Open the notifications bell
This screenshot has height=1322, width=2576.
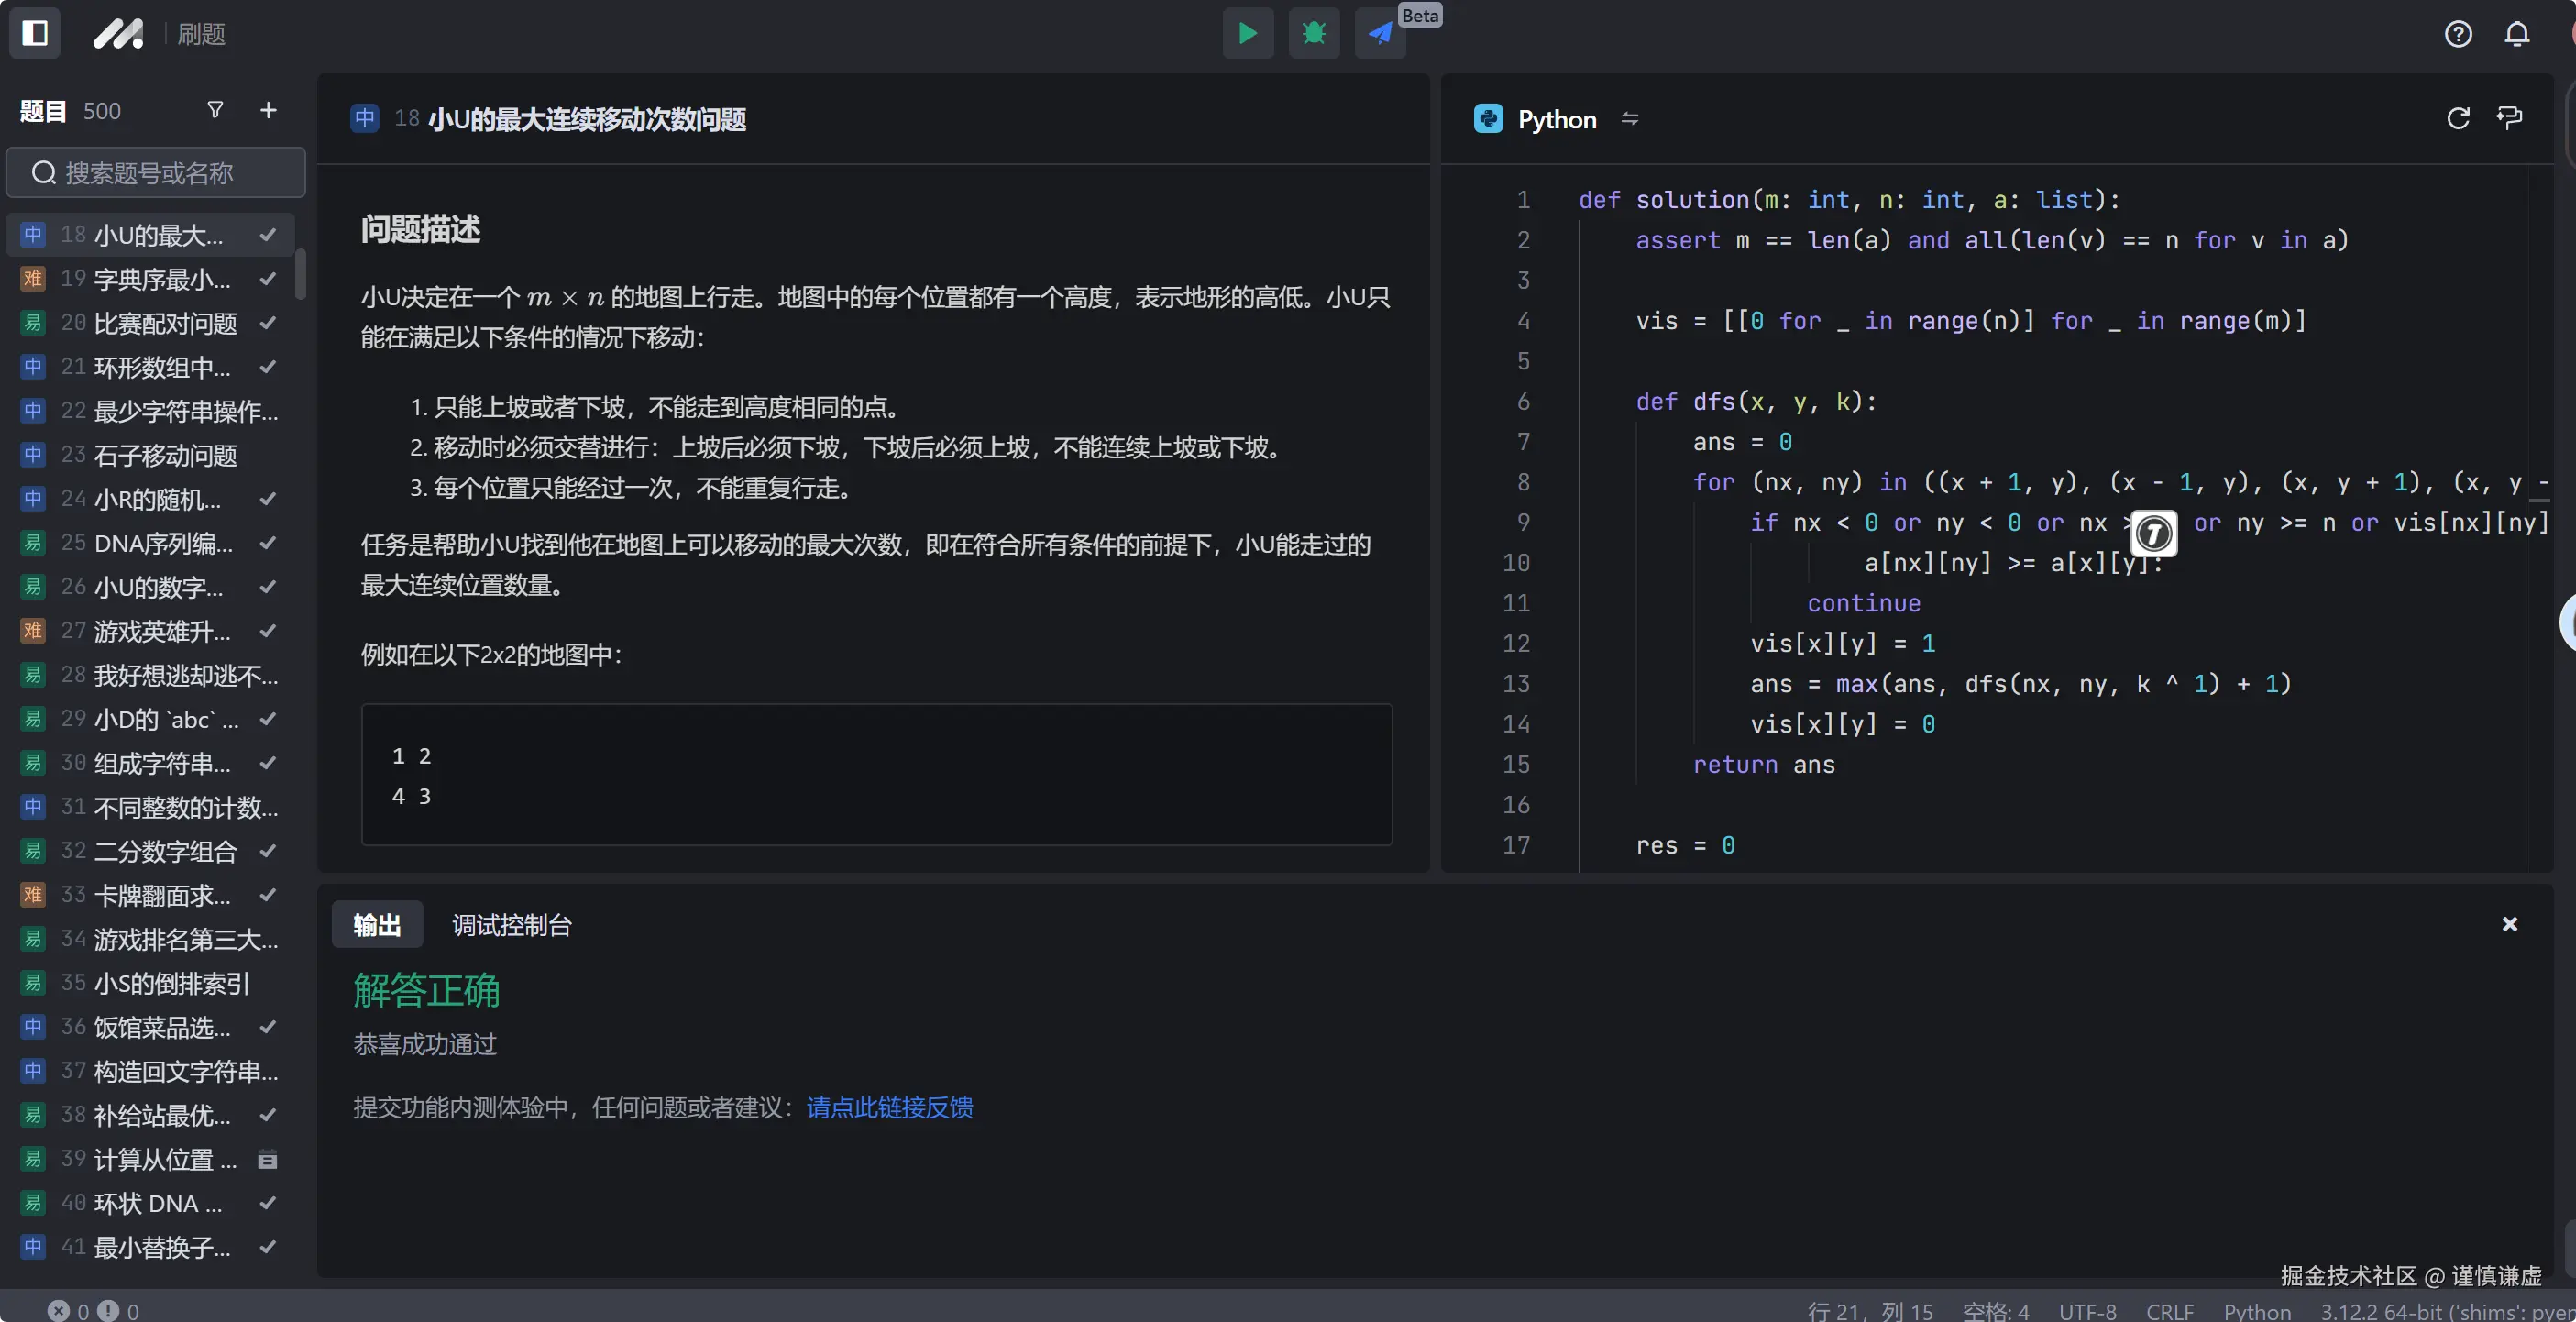(x=2516, y=34)
